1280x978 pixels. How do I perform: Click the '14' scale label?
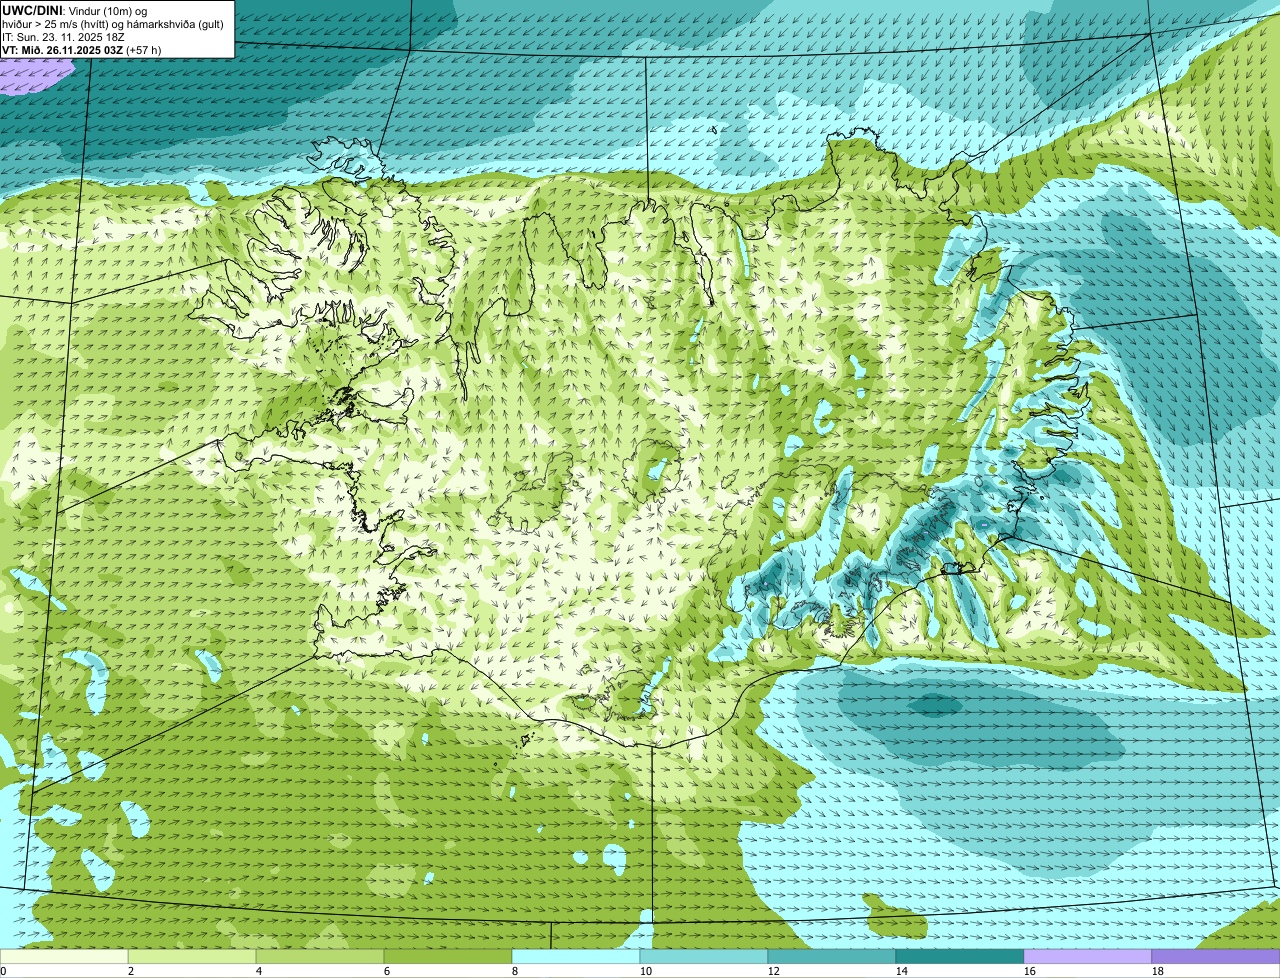pyautogui.click(x=902, y=971)
